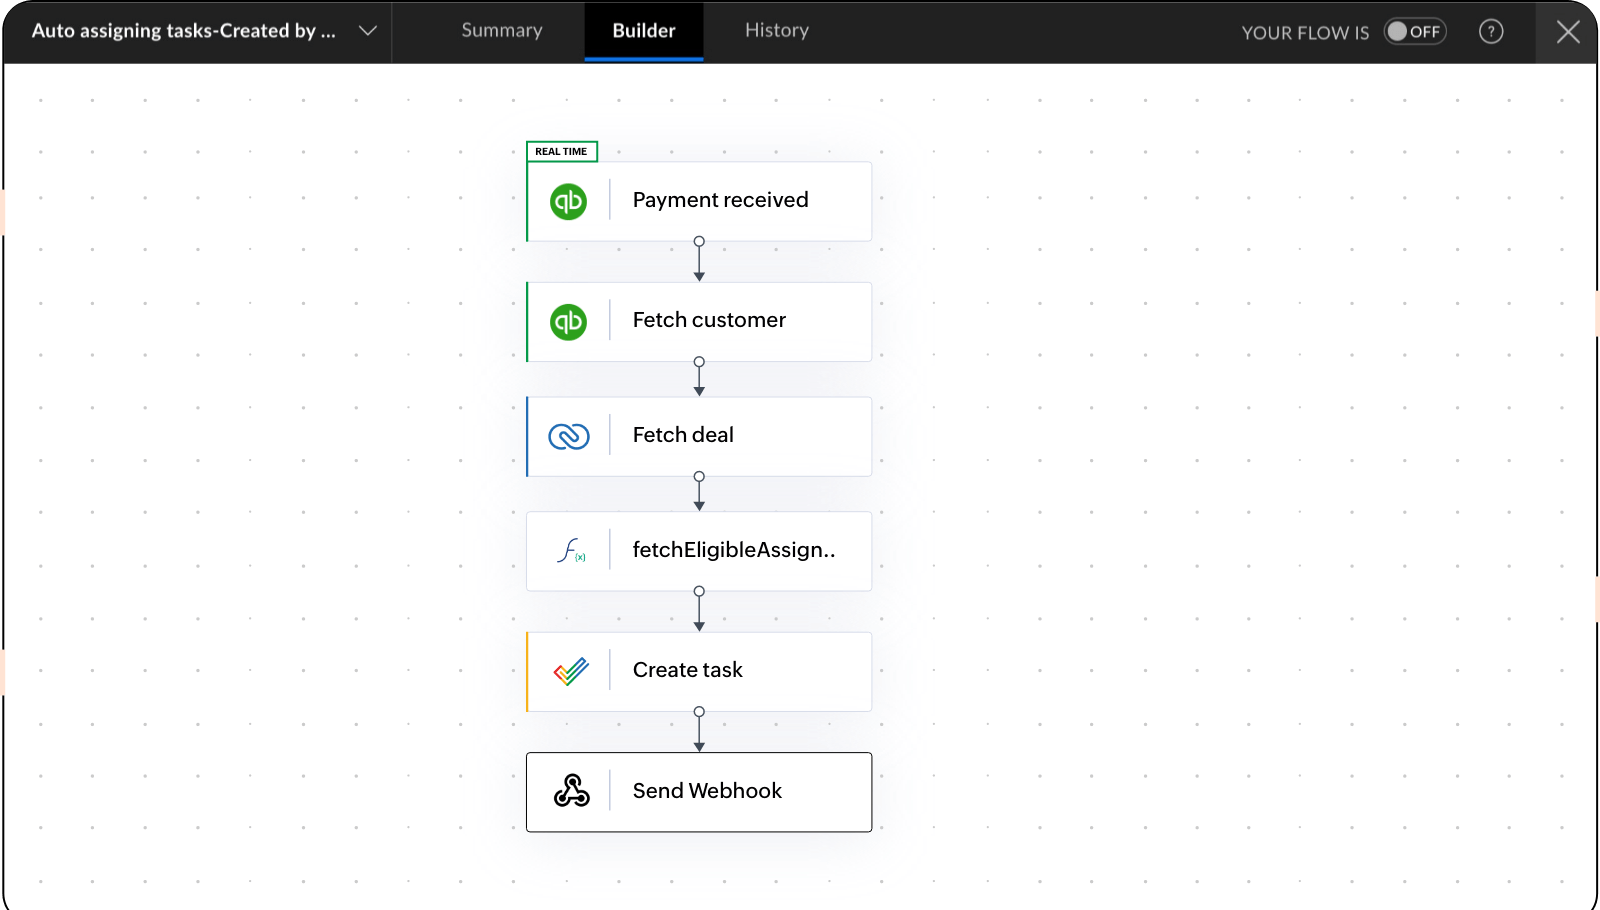Select the Payment received trigger card
Viewport: 1600px width, 910px height.
click(x=720, y=200)
